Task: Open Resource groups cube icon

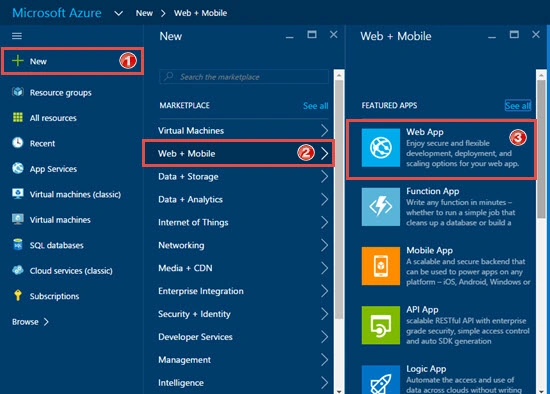Action: coord(18,92)
